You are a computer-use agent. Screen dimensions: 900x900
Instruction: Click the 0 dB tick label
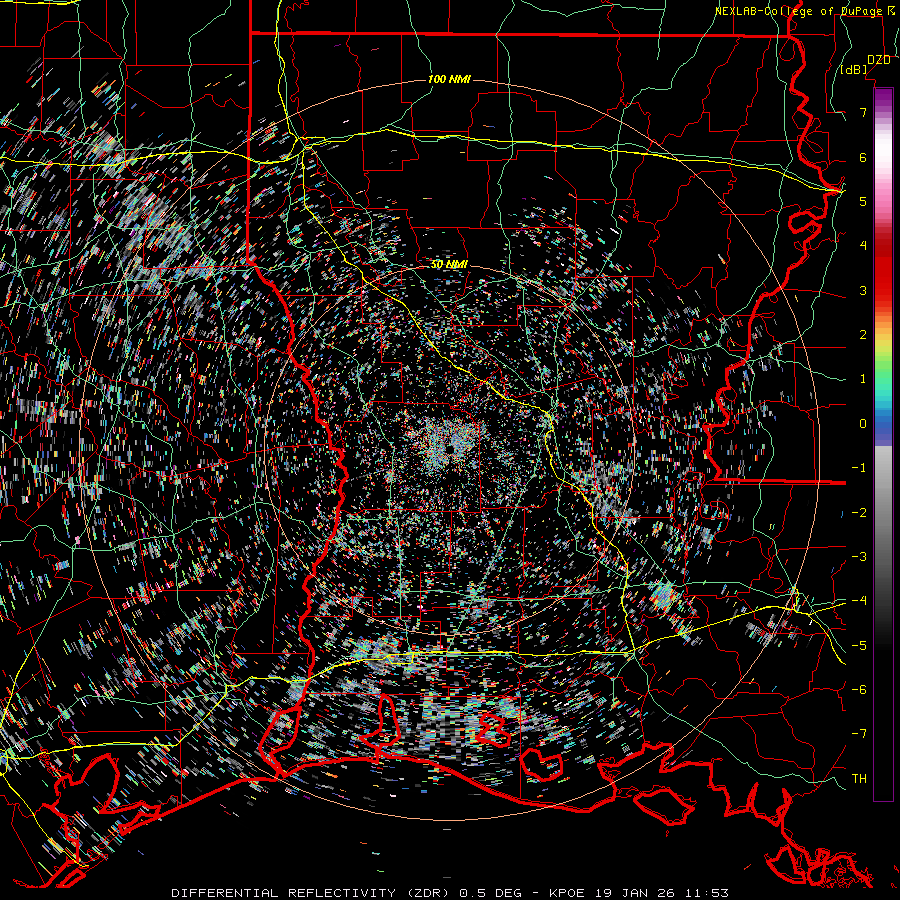pos(863,424)
